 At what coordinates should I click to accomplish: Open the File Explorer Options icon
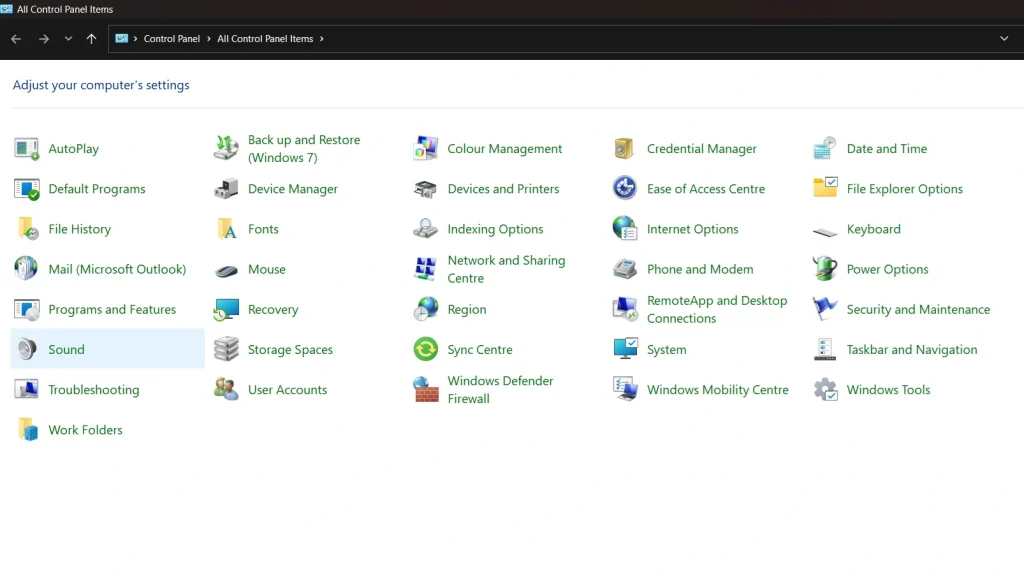coord(825,188)
